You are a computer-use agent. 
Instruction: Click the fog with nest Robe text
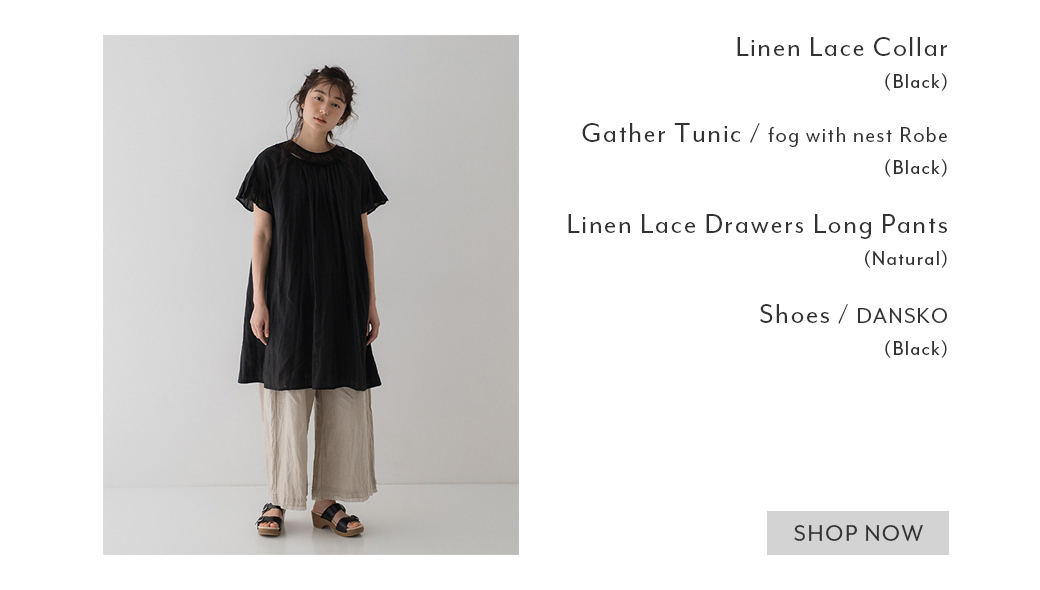(858, 136)
